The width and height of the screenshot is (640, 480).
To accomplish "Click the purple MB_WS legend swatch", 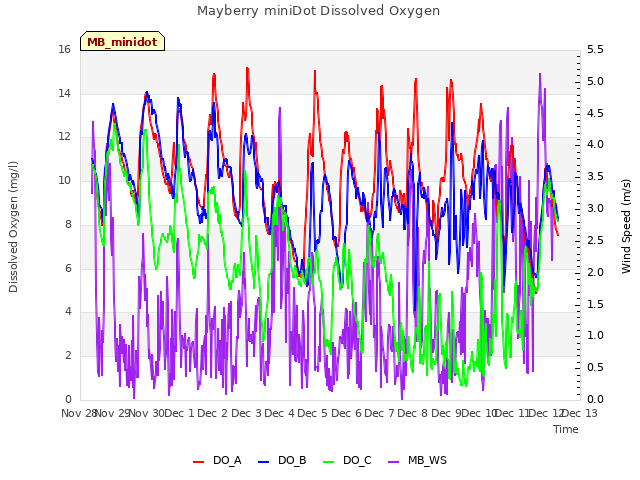I will pyautogui.click(x=393, y=462).
